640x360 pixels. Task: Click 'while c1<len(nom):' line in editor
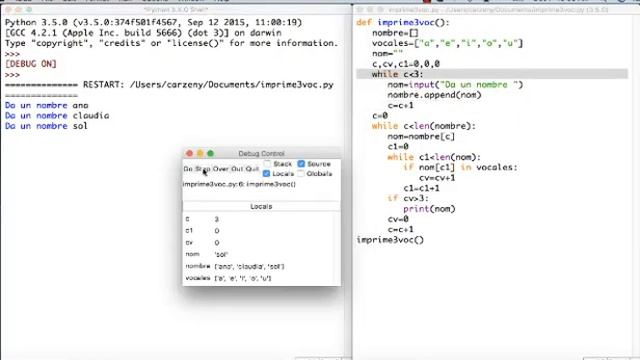pyautogui.click(x=434, y=157)
